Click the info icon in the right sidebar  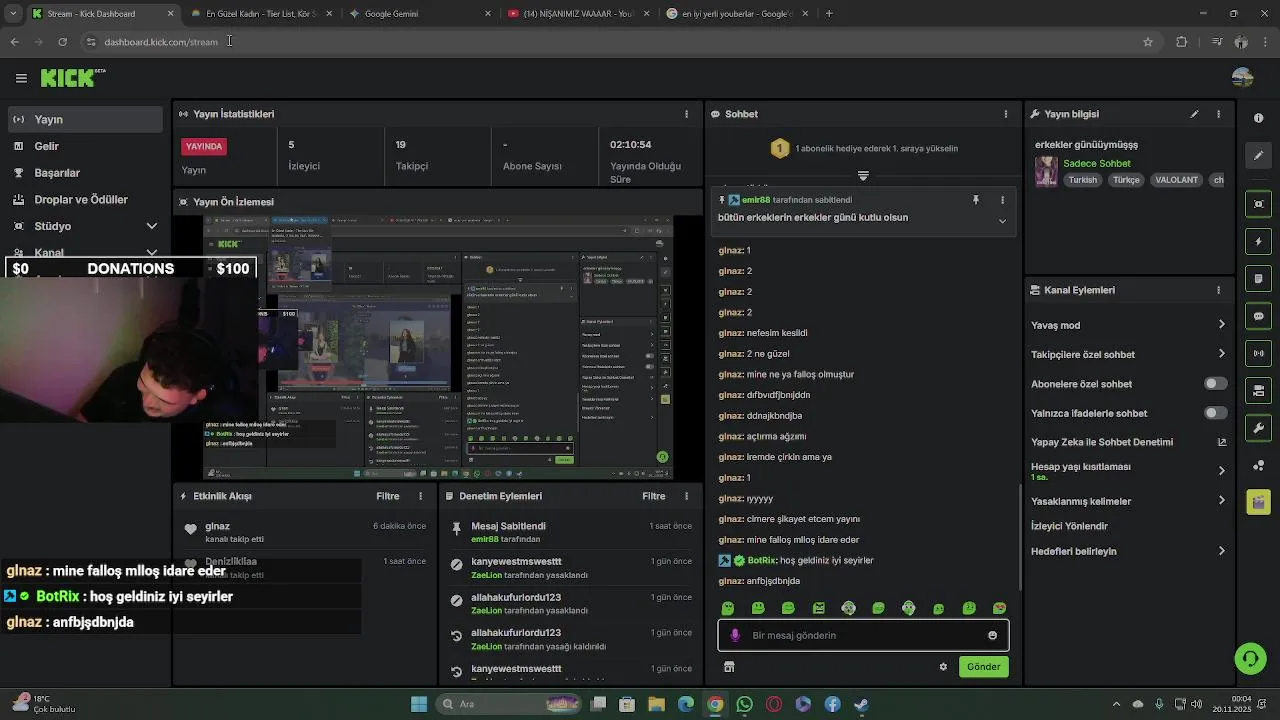coord(1258,118)
